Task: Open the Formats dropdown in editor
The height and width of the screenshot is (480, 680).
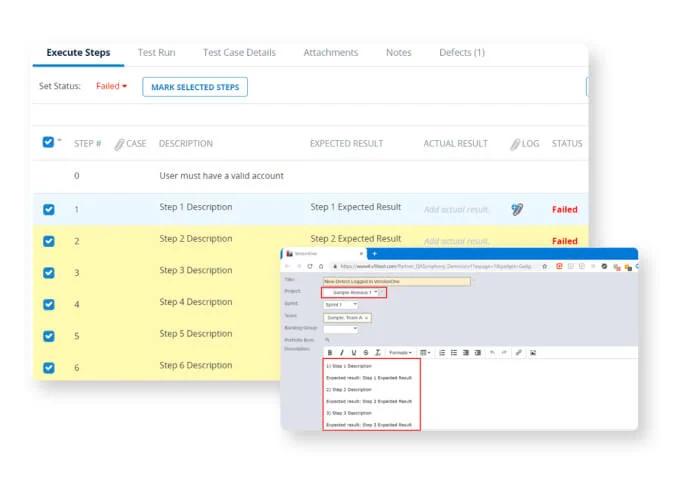Action: pyautogui.click(x=399, y=352)
